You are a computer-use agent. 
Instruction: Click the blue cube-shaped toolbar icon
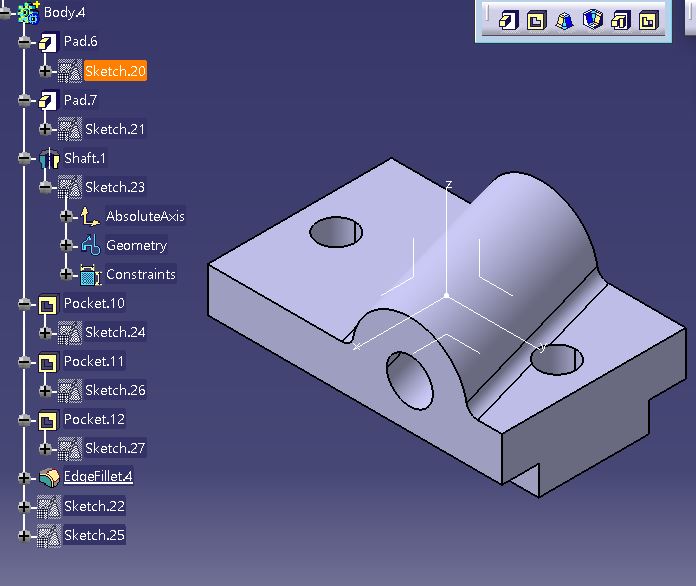click(x=593, y=20)
